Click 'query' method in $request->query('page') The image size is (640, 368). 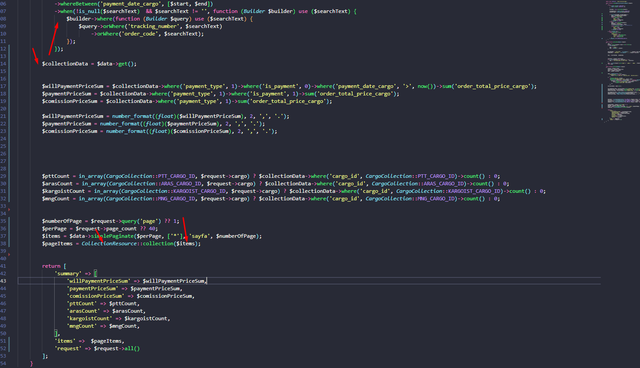129,221
